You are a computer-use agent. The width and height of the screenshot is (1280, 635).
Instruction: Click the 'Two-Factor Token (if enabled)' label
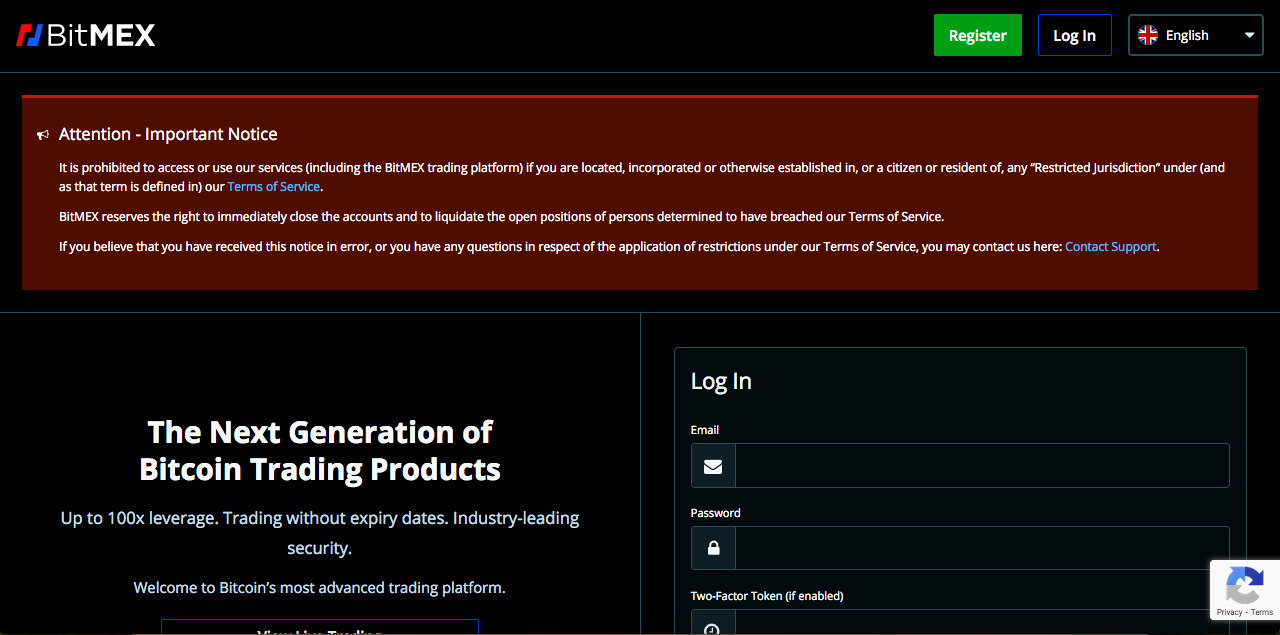(767, 596)
